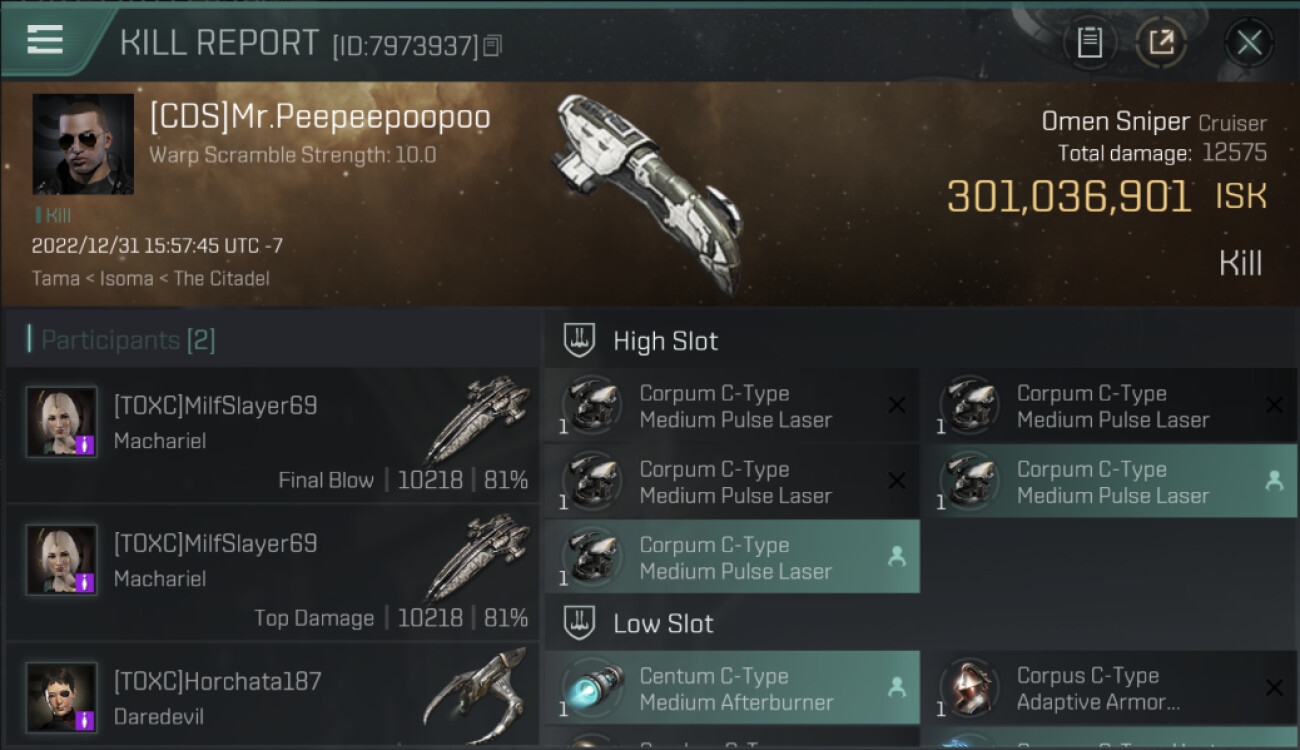Select Corpus C-Type Adaptive Armor module

point(1109,688)
